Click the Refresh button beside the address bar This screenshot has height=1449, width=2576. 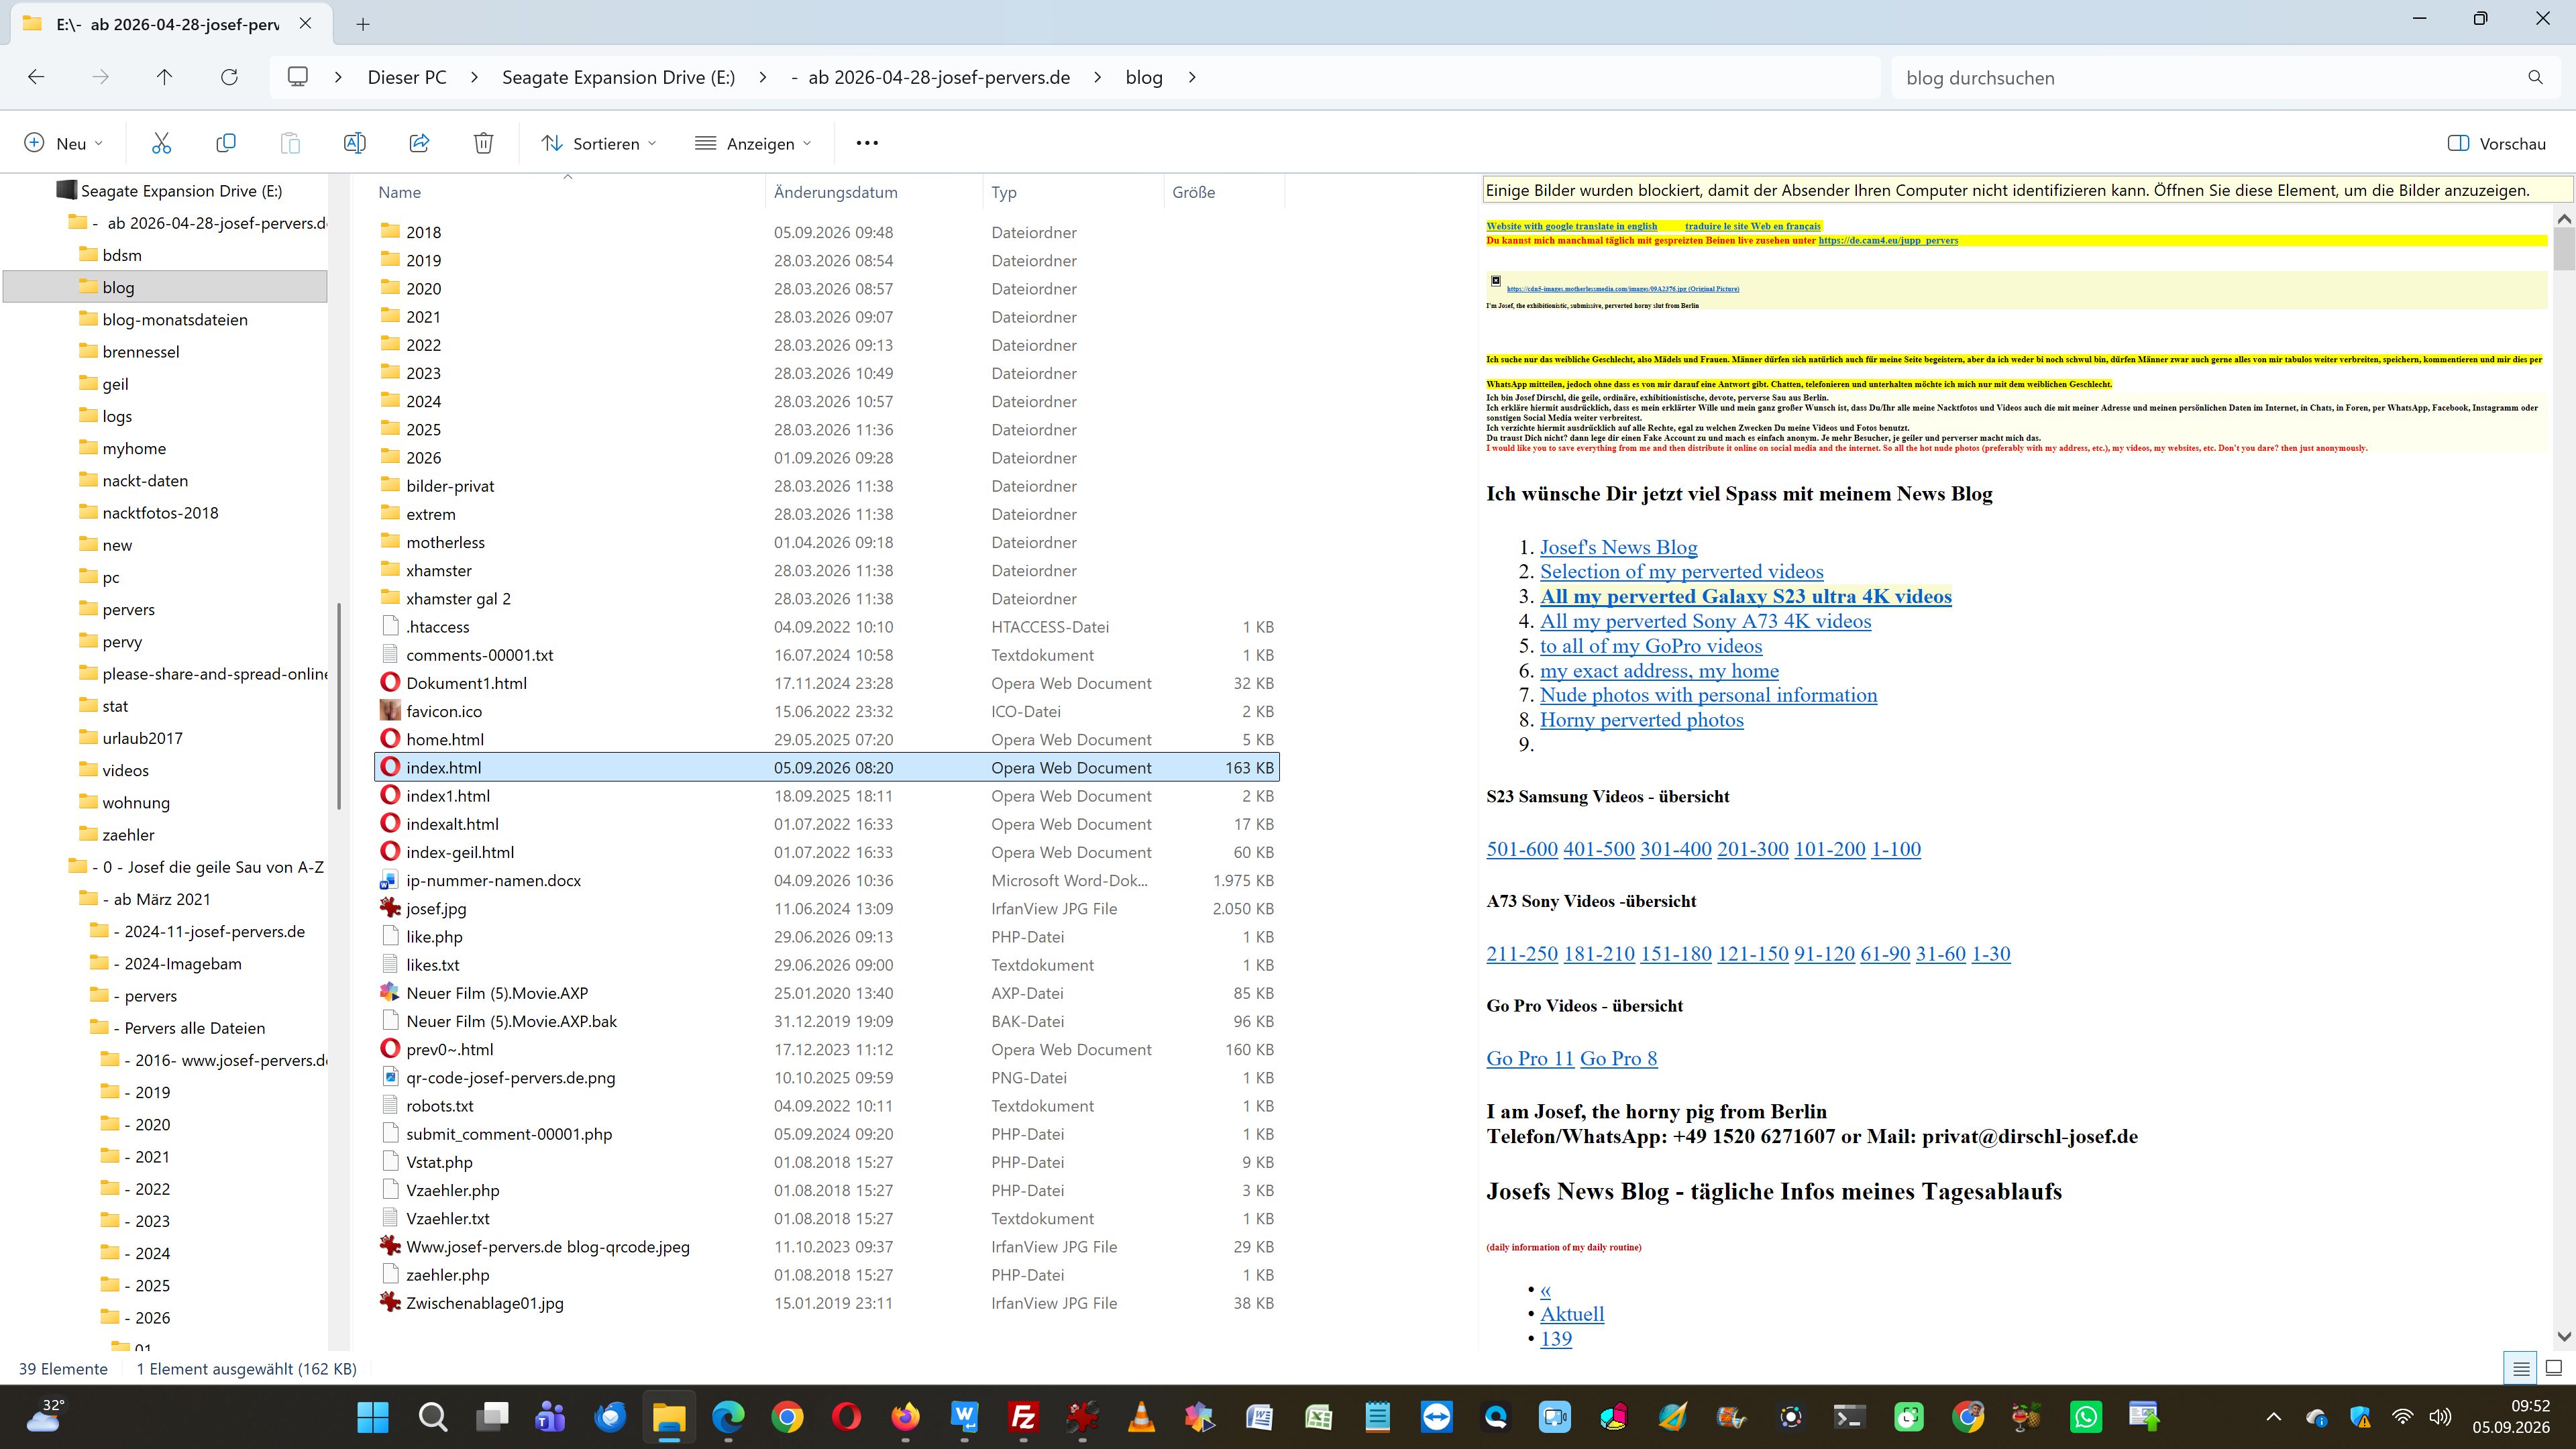point(229,77)
